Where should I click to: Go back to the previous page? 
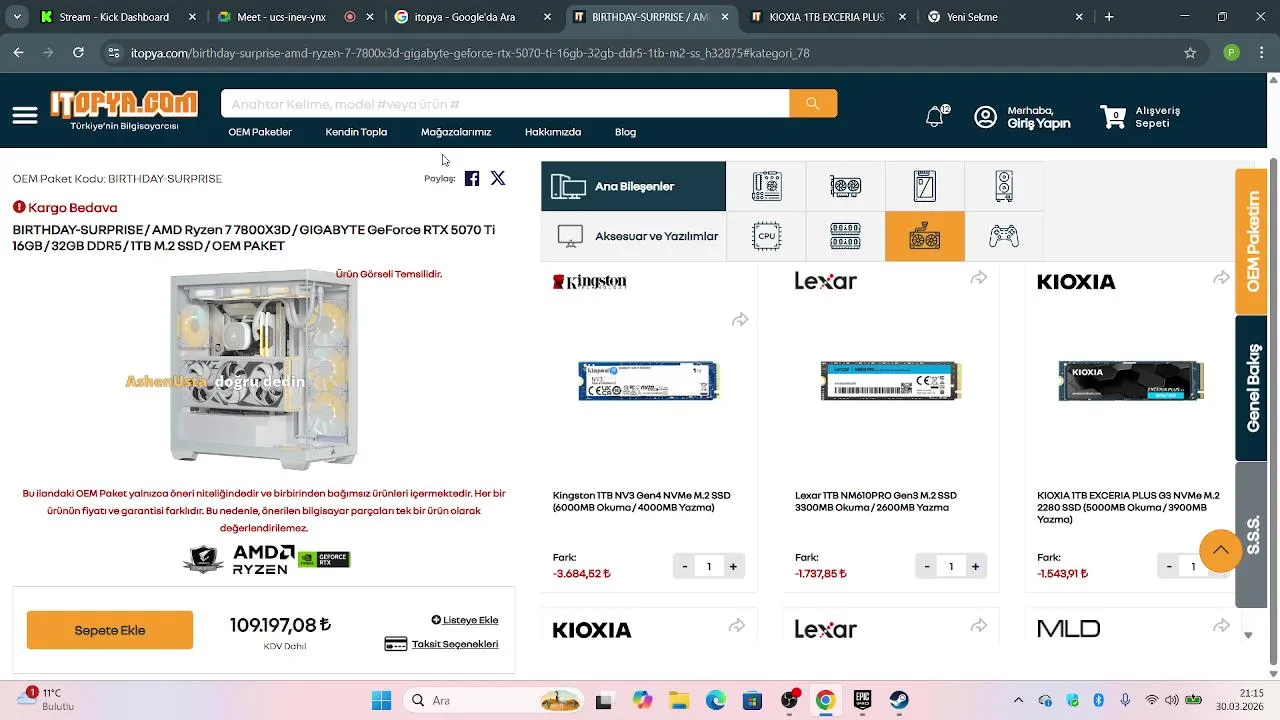[18, 53]
